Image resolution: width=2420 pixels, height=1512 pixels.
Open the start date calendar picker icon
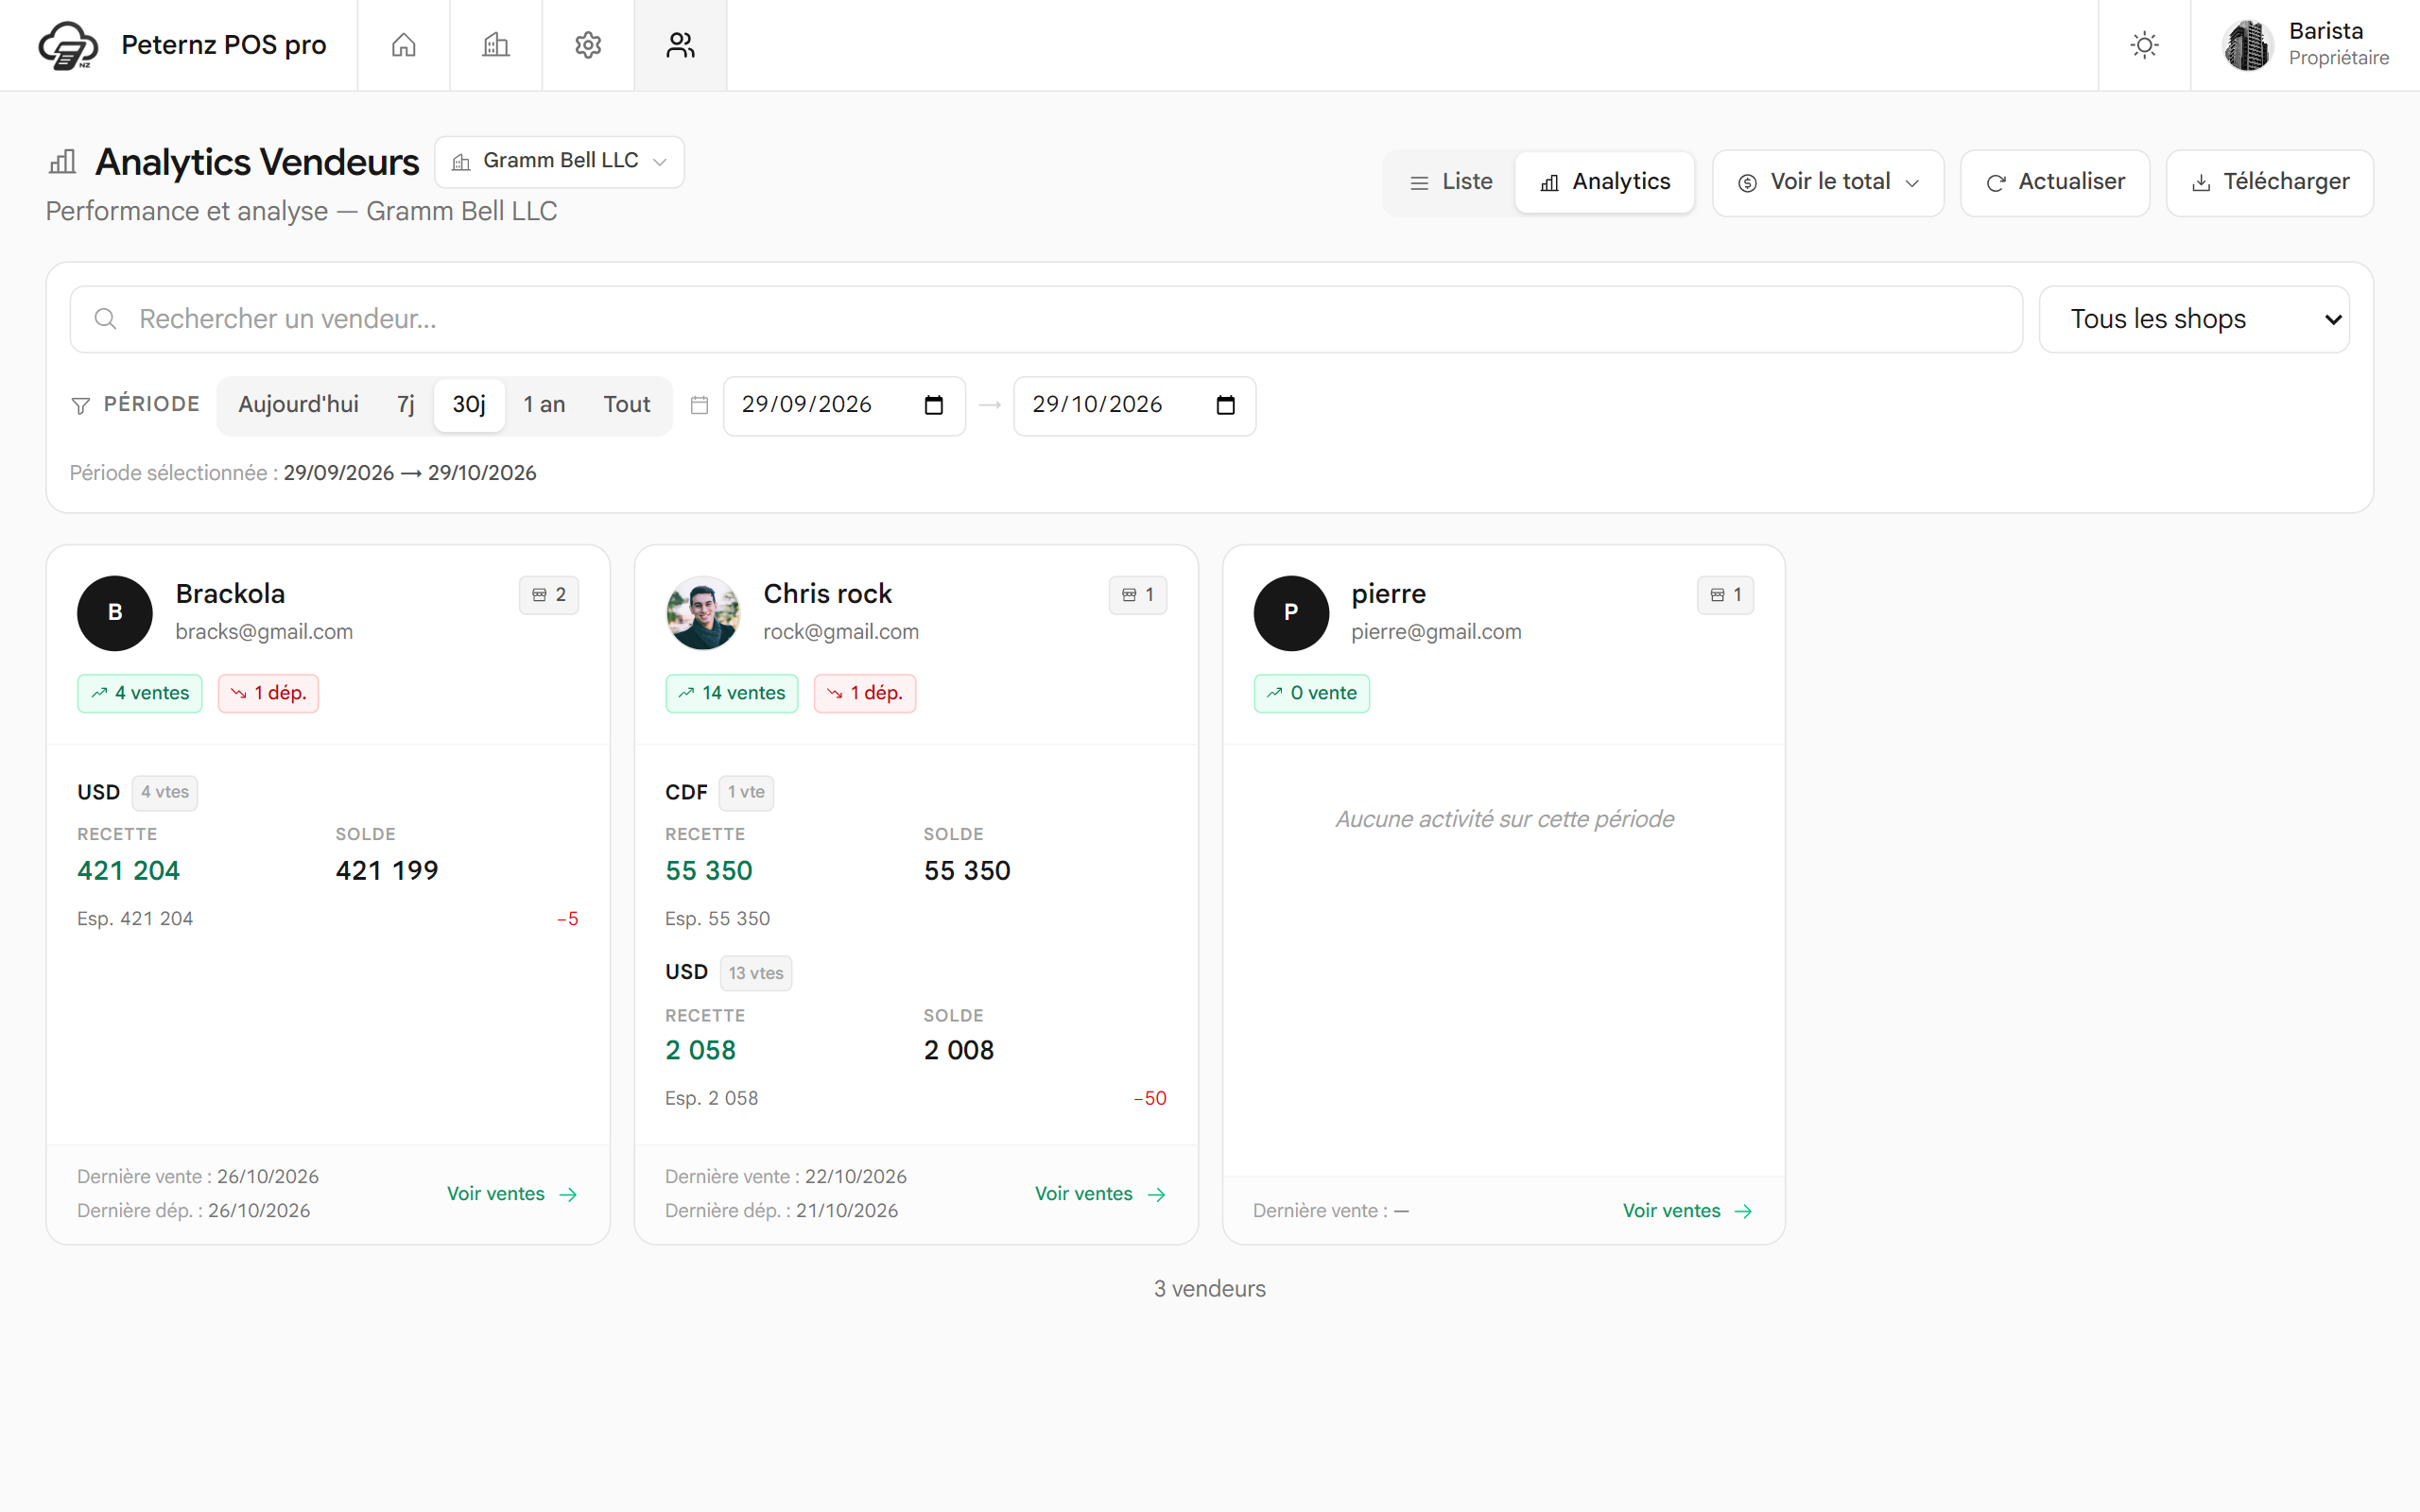click(934, 405)
